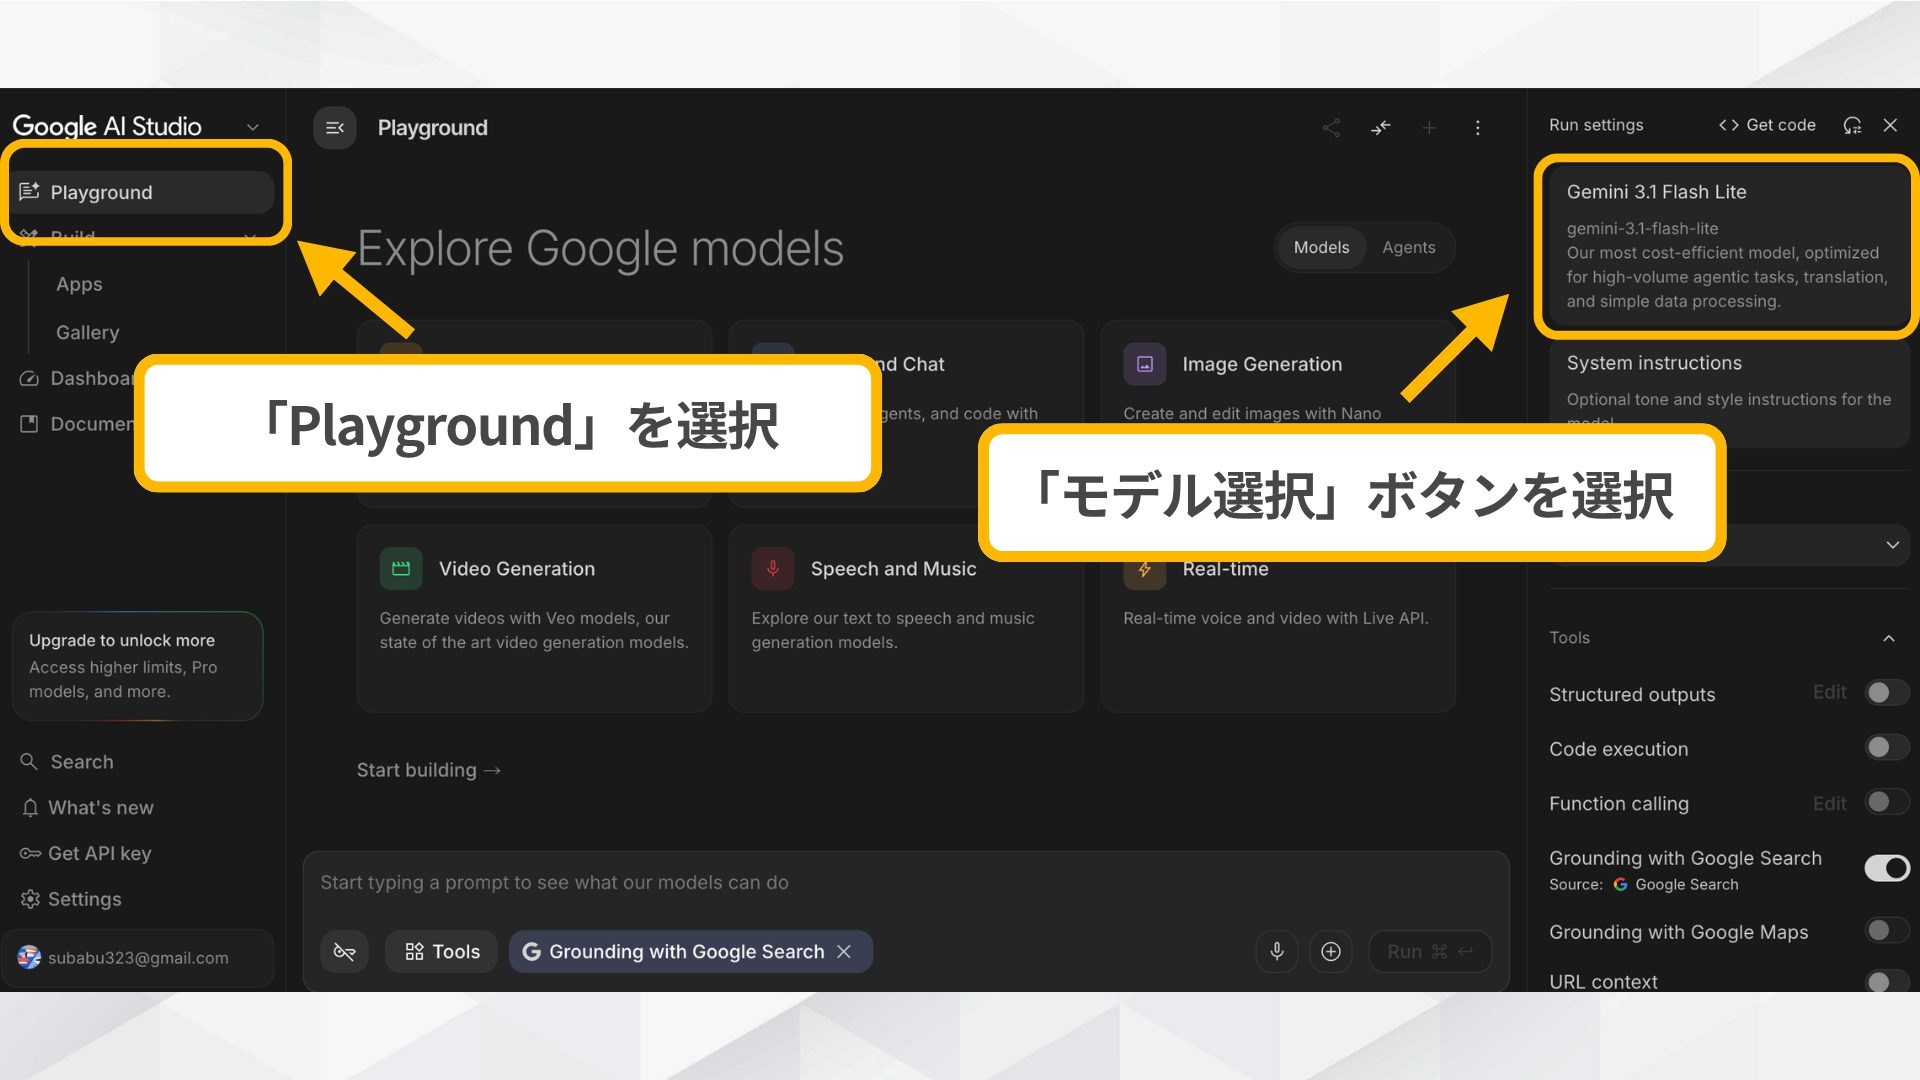Screen dimensions: 1920x1080
Task: Open Gallery in the sidebar
Action: click(87, 332)
